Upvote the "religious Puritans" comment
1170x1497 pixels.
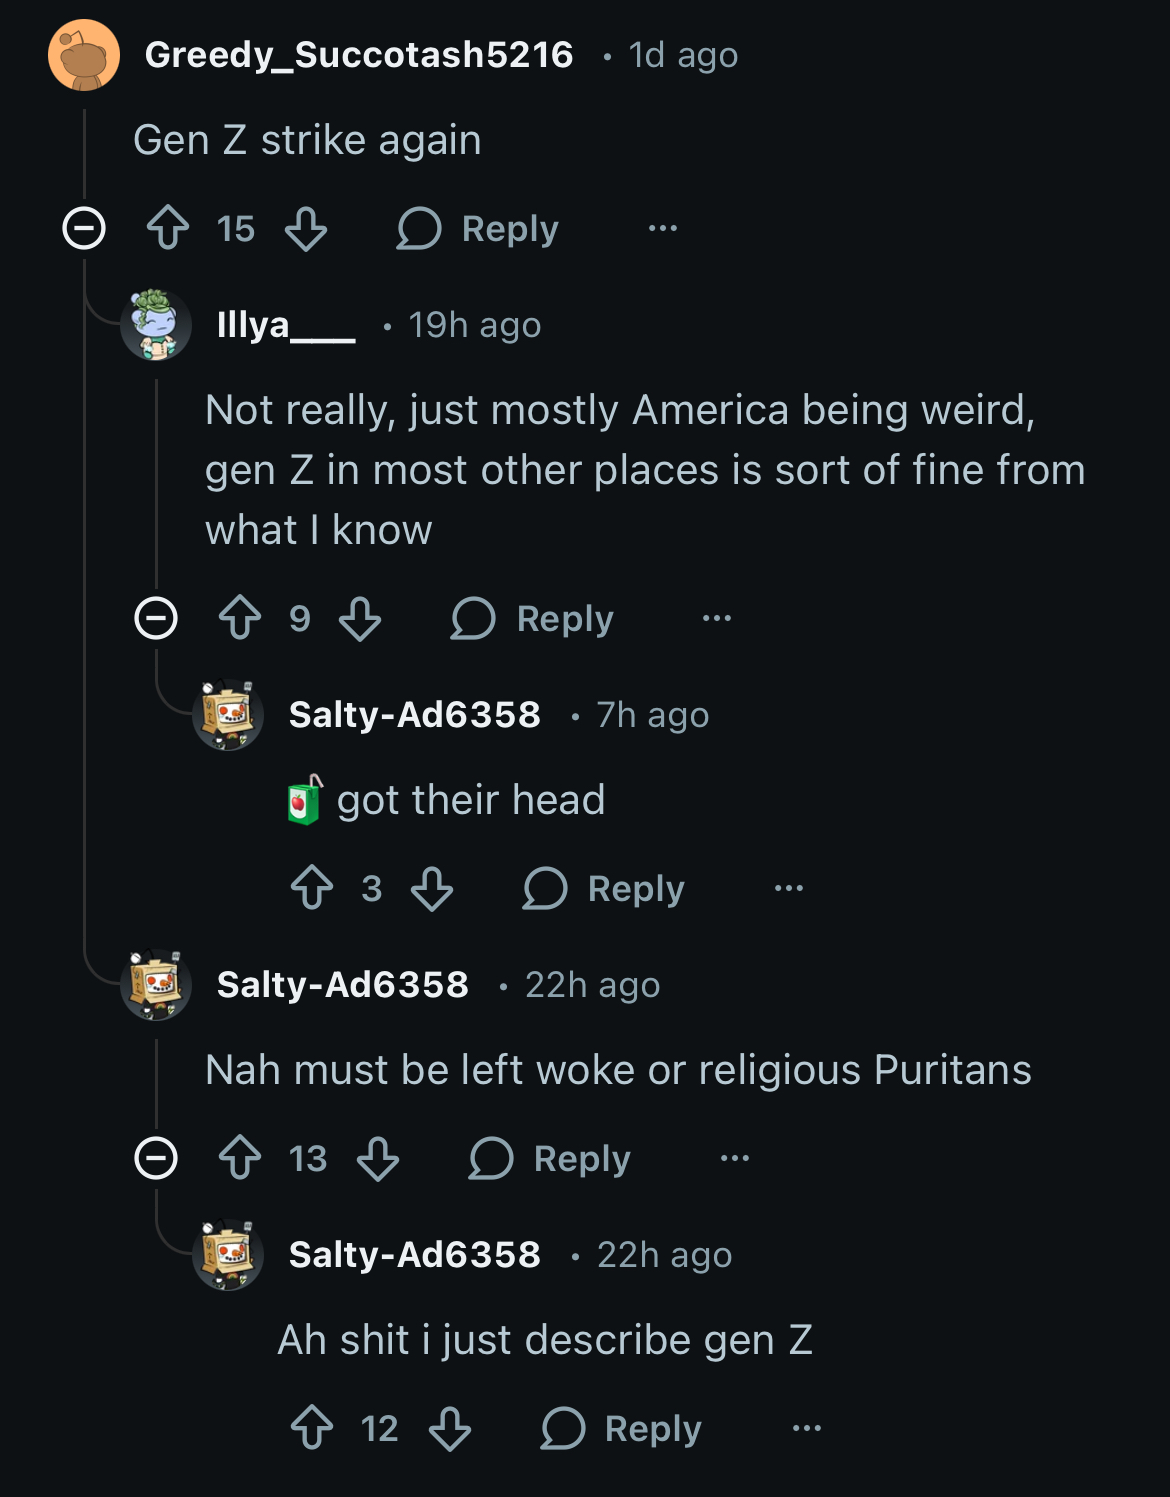240,1158
